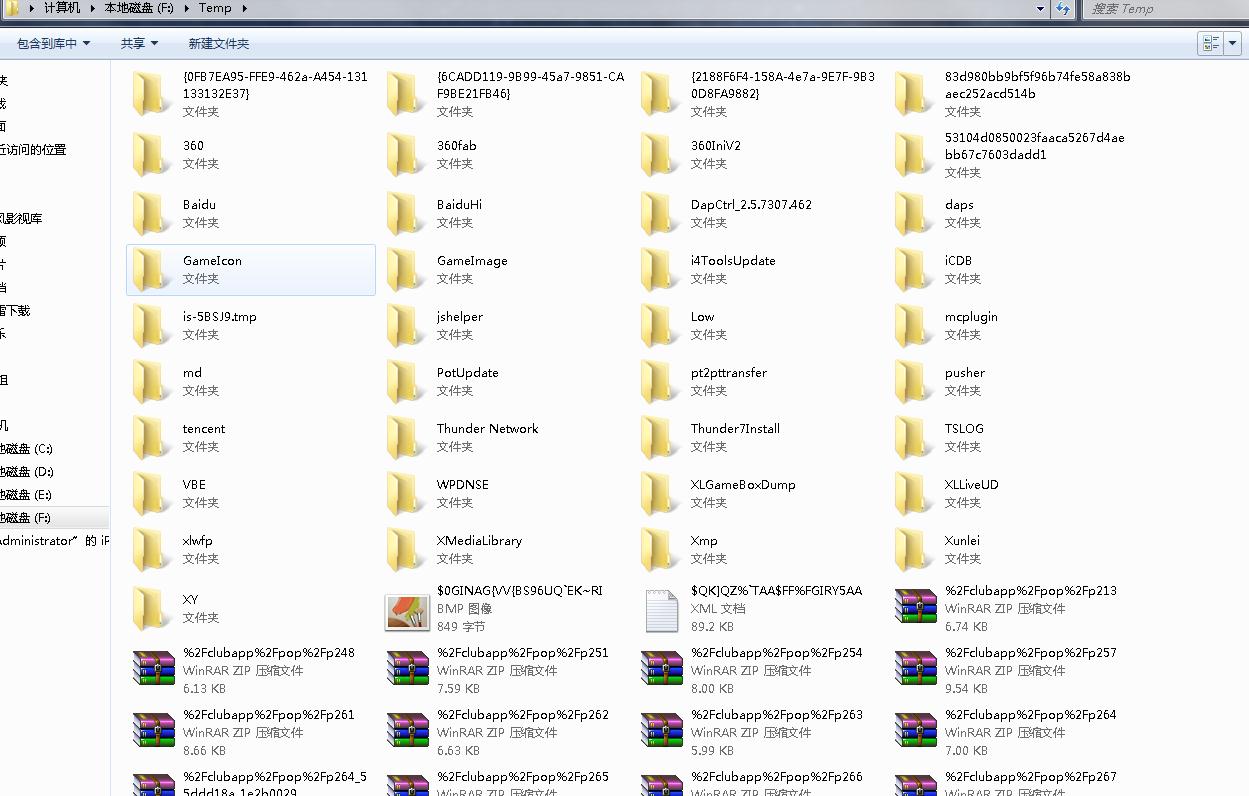1249x796 pixels.
Task: Select the folder named 360fab
Action: [x=457, y=145]
